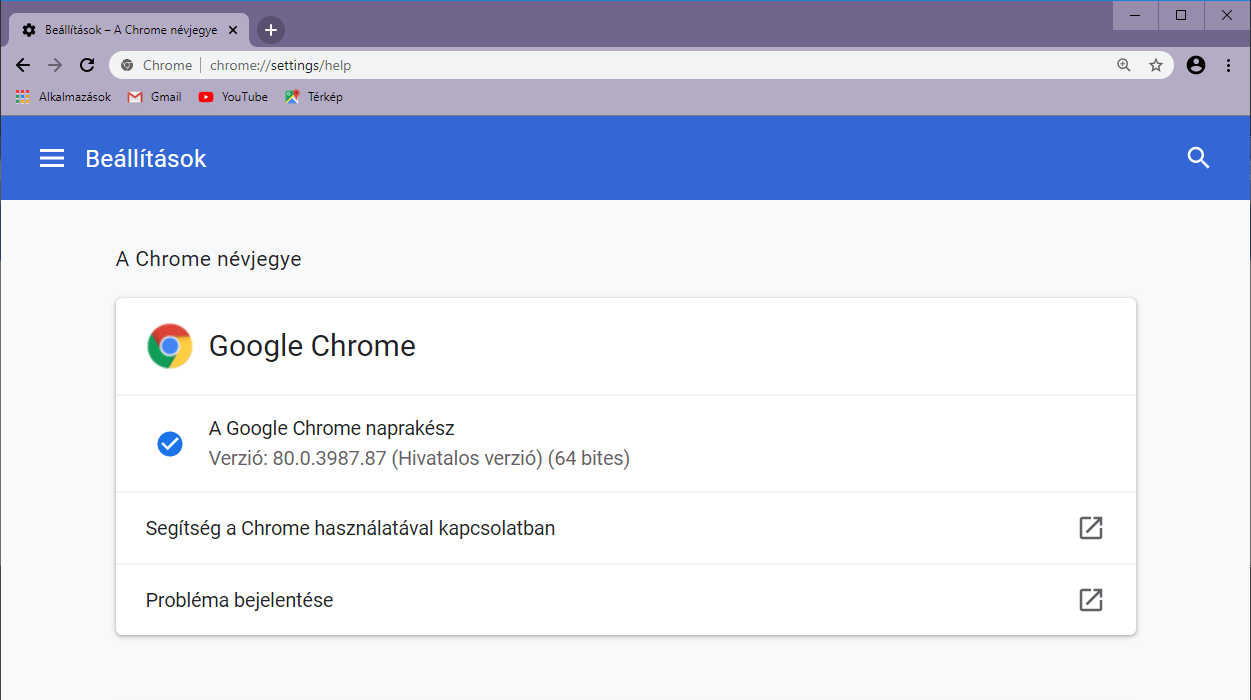Open the Alkalmazások apps bookmark
1251x700 pixels.
[x=63, y=97]
